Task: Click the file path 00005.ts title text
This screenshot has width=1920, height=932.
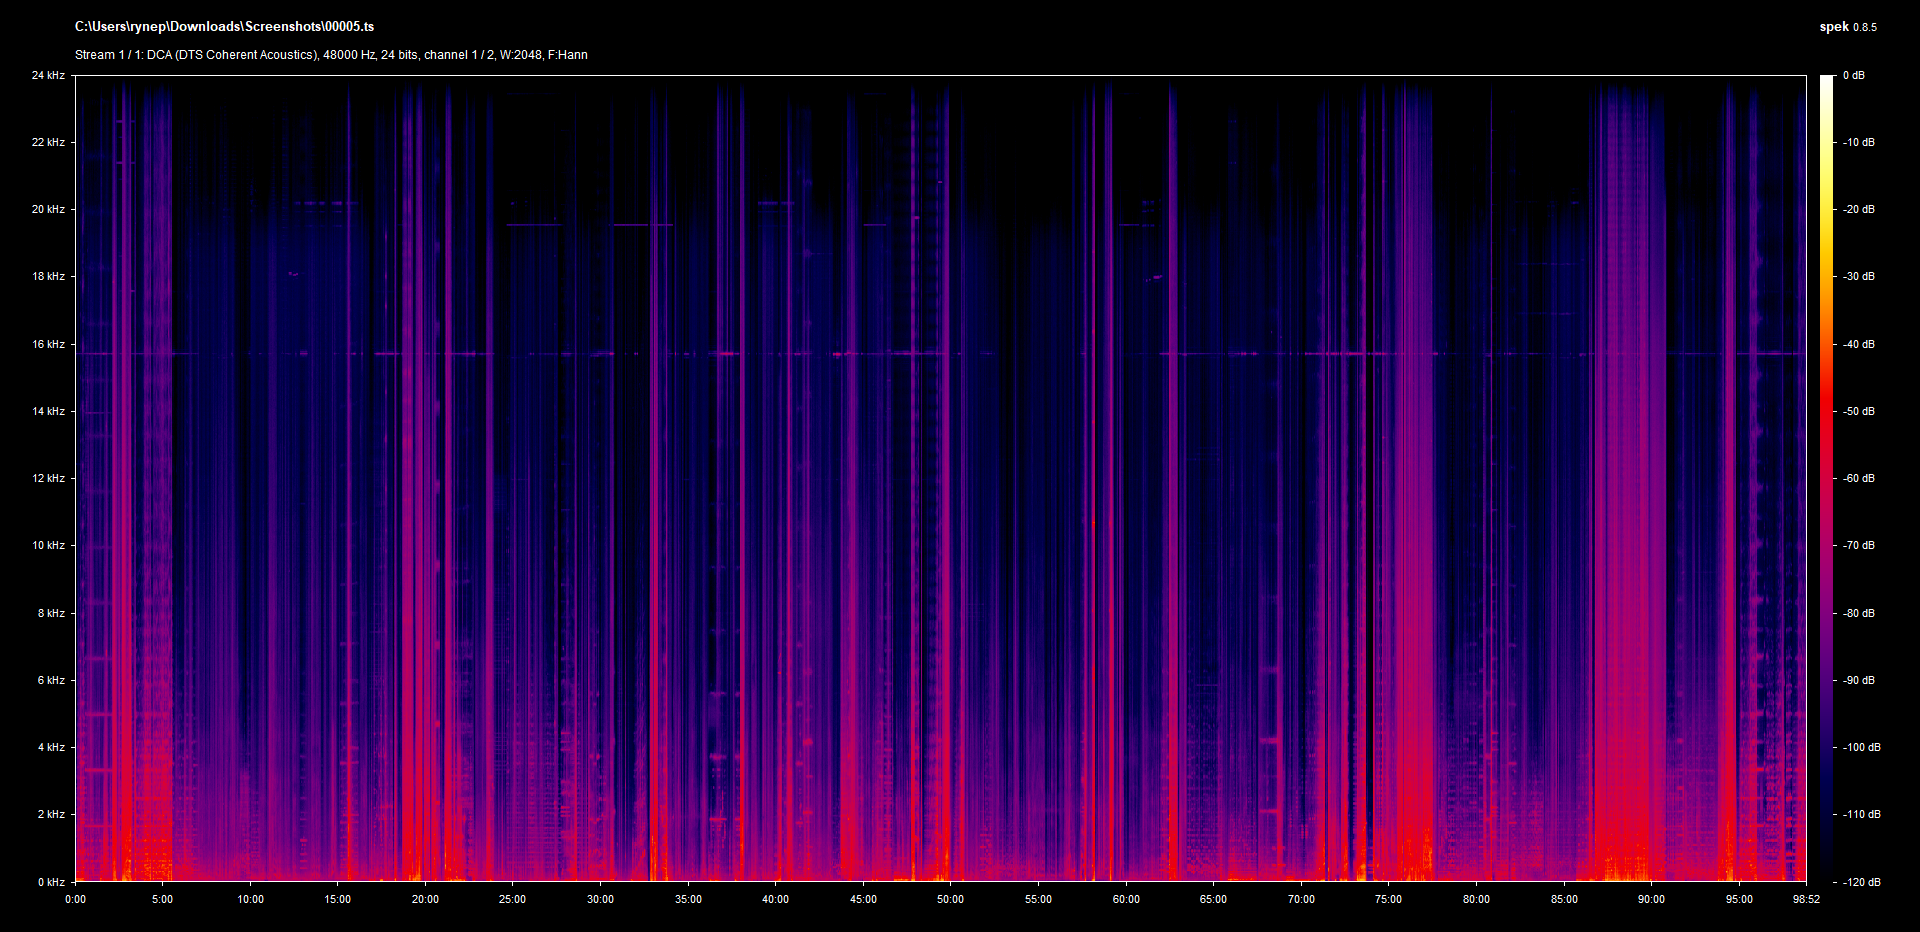Action: [224, 27]
